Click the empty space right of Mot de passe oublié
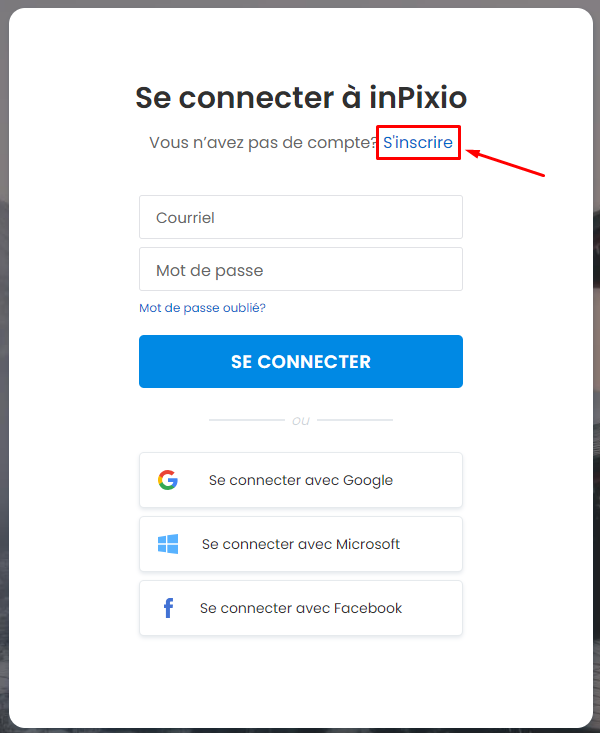 click(x=365, y=308)
